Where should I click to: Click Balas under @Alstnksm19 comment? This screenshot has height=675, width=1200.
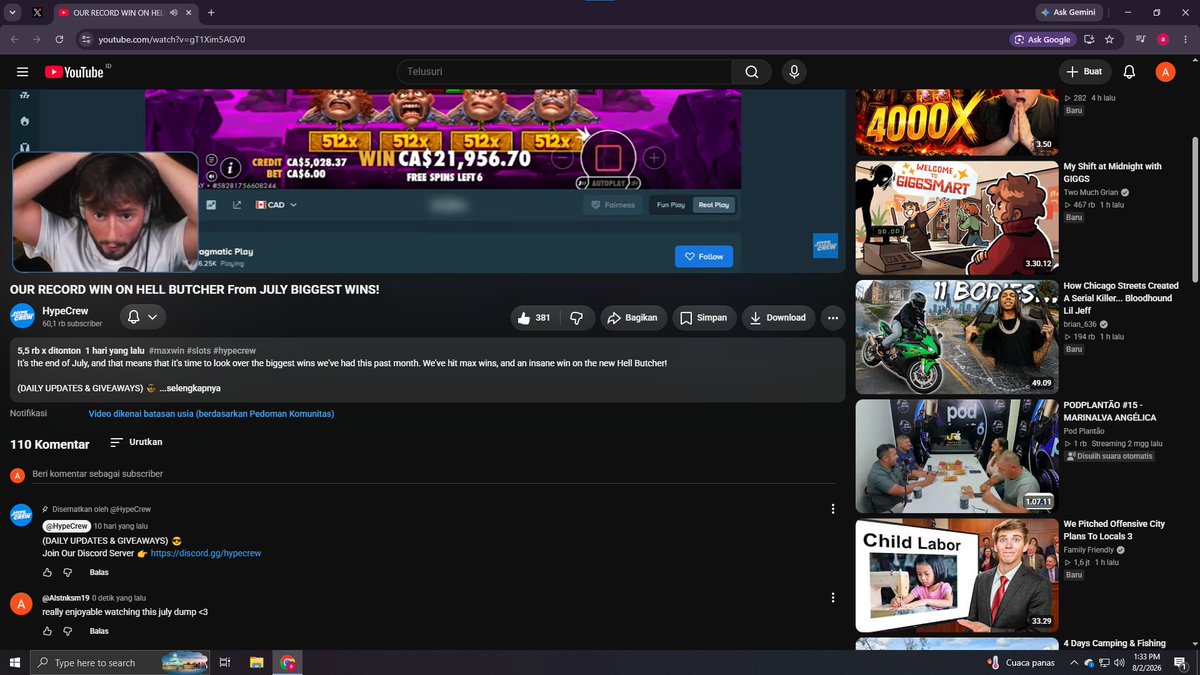99,631
